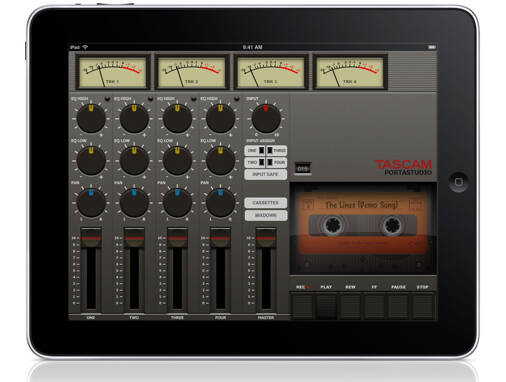Hit the PAUSE transport key
506x382 pixels.
click(x=398, y=306)
